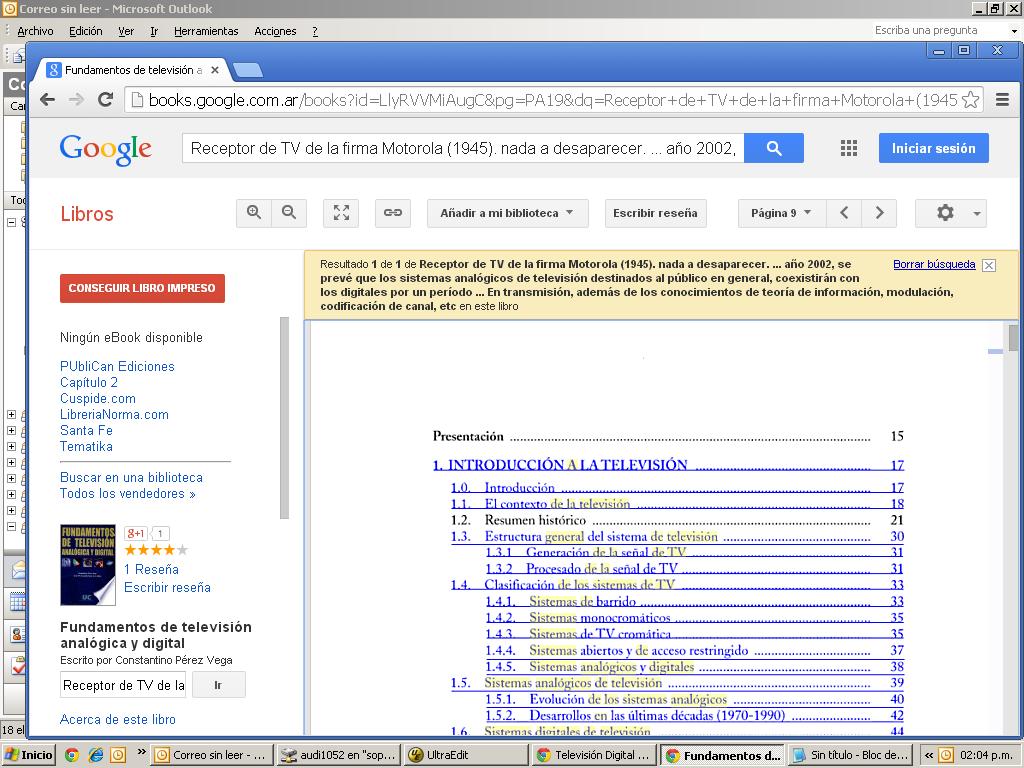Go to the next book page
Screen dimensions: 1024x768
click(879, 213)
